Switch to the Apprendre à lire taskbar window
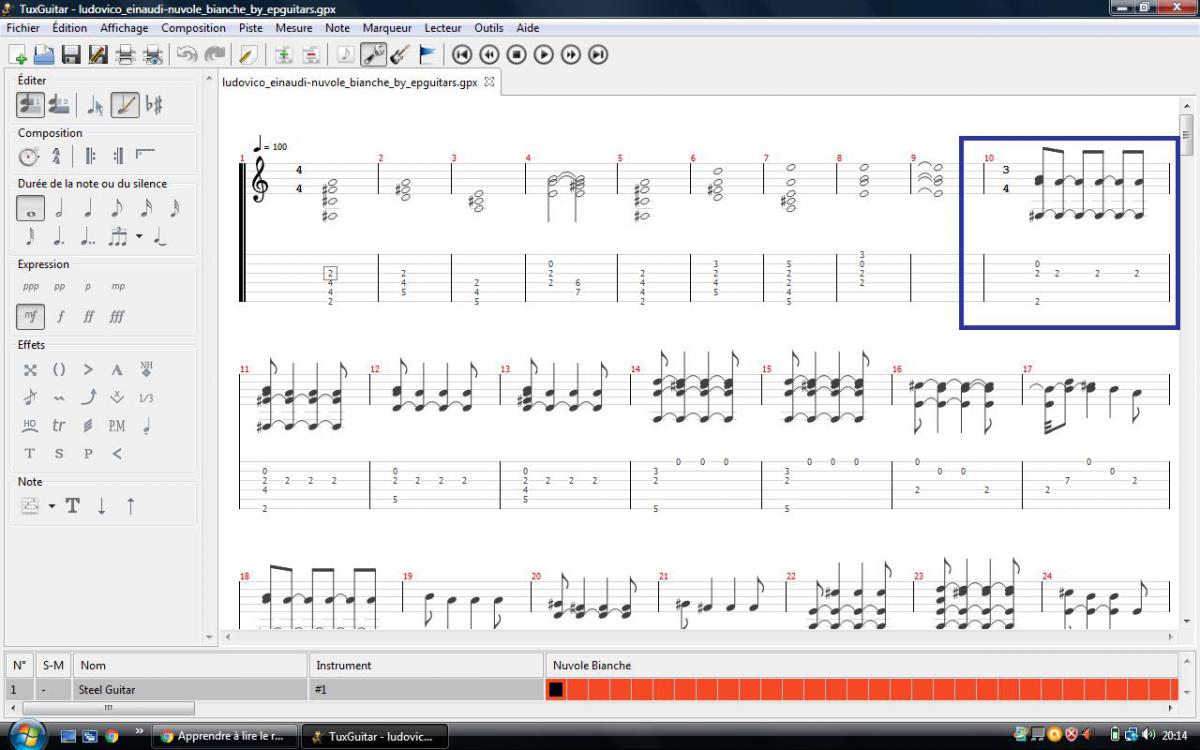 [x=225, y=736]
